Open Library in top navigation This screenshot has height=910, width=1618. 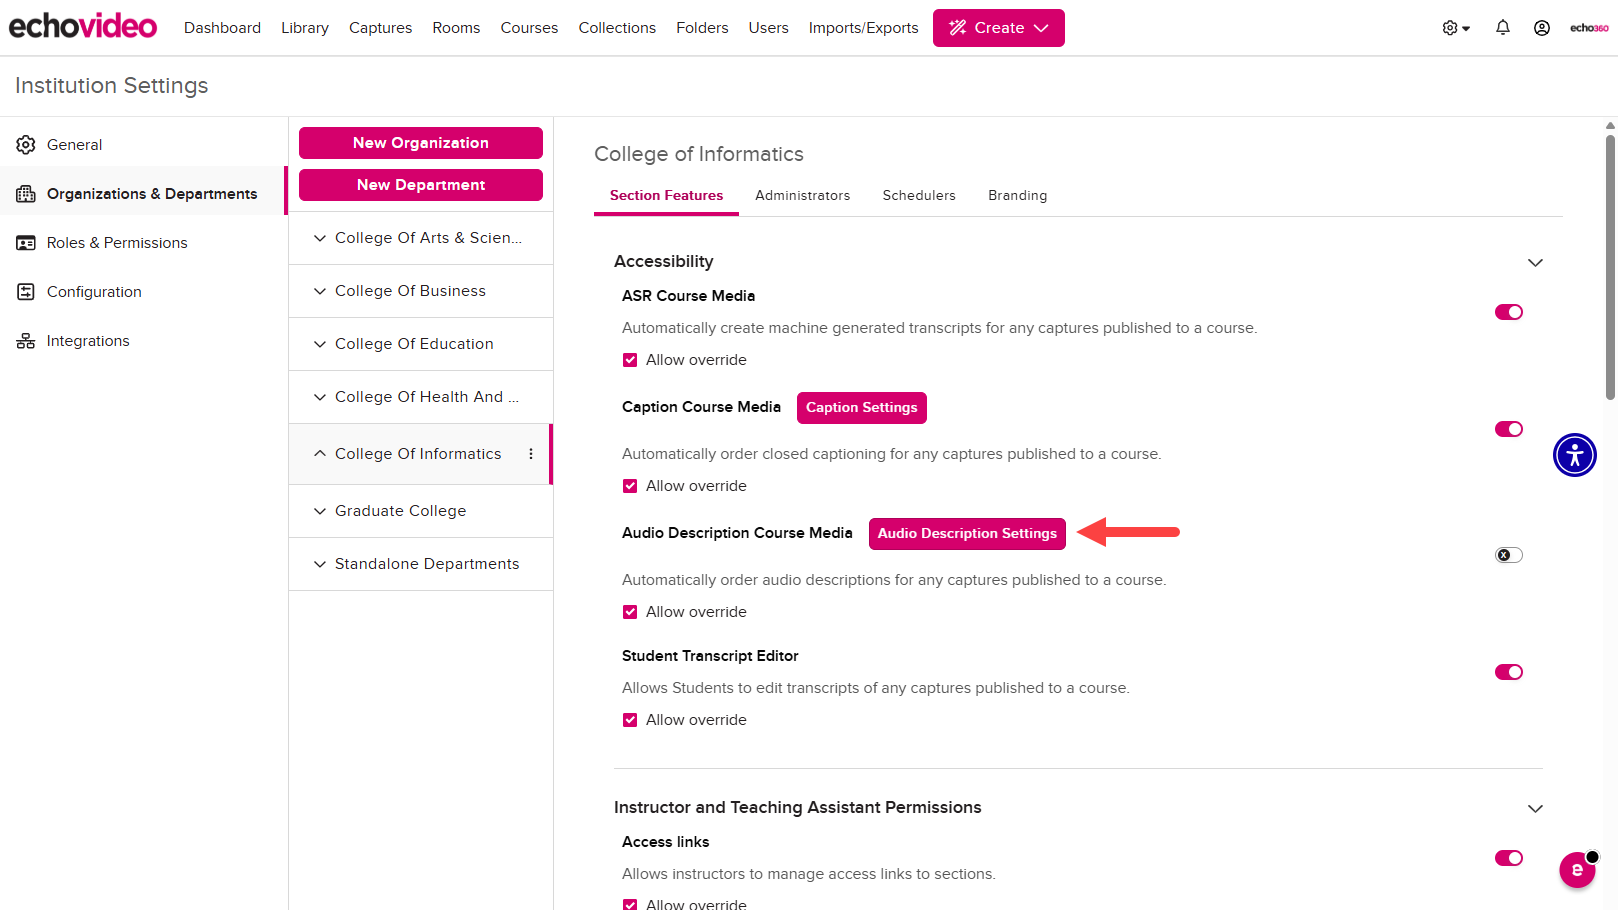pos(305,28)
